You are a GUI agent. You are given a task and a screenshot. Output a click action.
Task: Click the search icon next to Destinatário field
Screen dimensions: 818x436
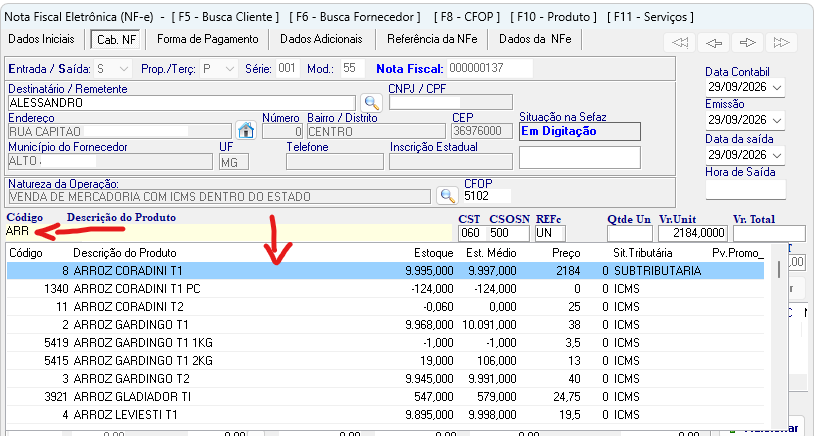(371, 102)
